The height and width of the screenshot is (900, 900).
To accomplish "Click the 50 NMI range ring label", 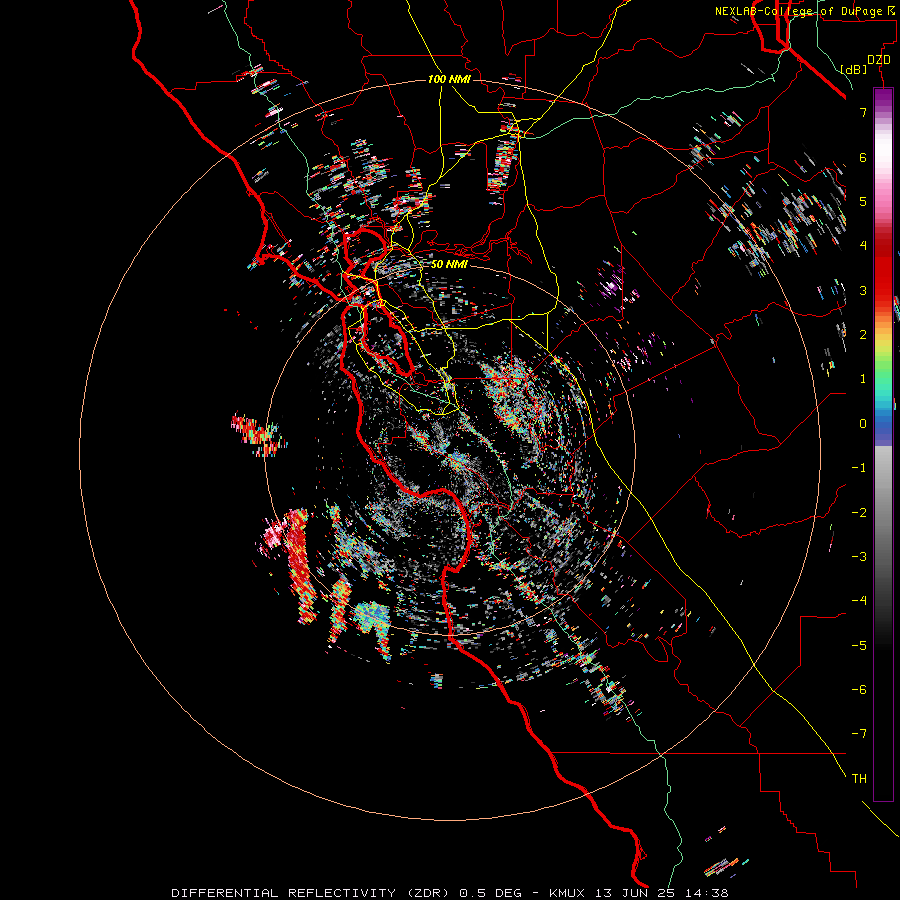I will pos(449,264).
